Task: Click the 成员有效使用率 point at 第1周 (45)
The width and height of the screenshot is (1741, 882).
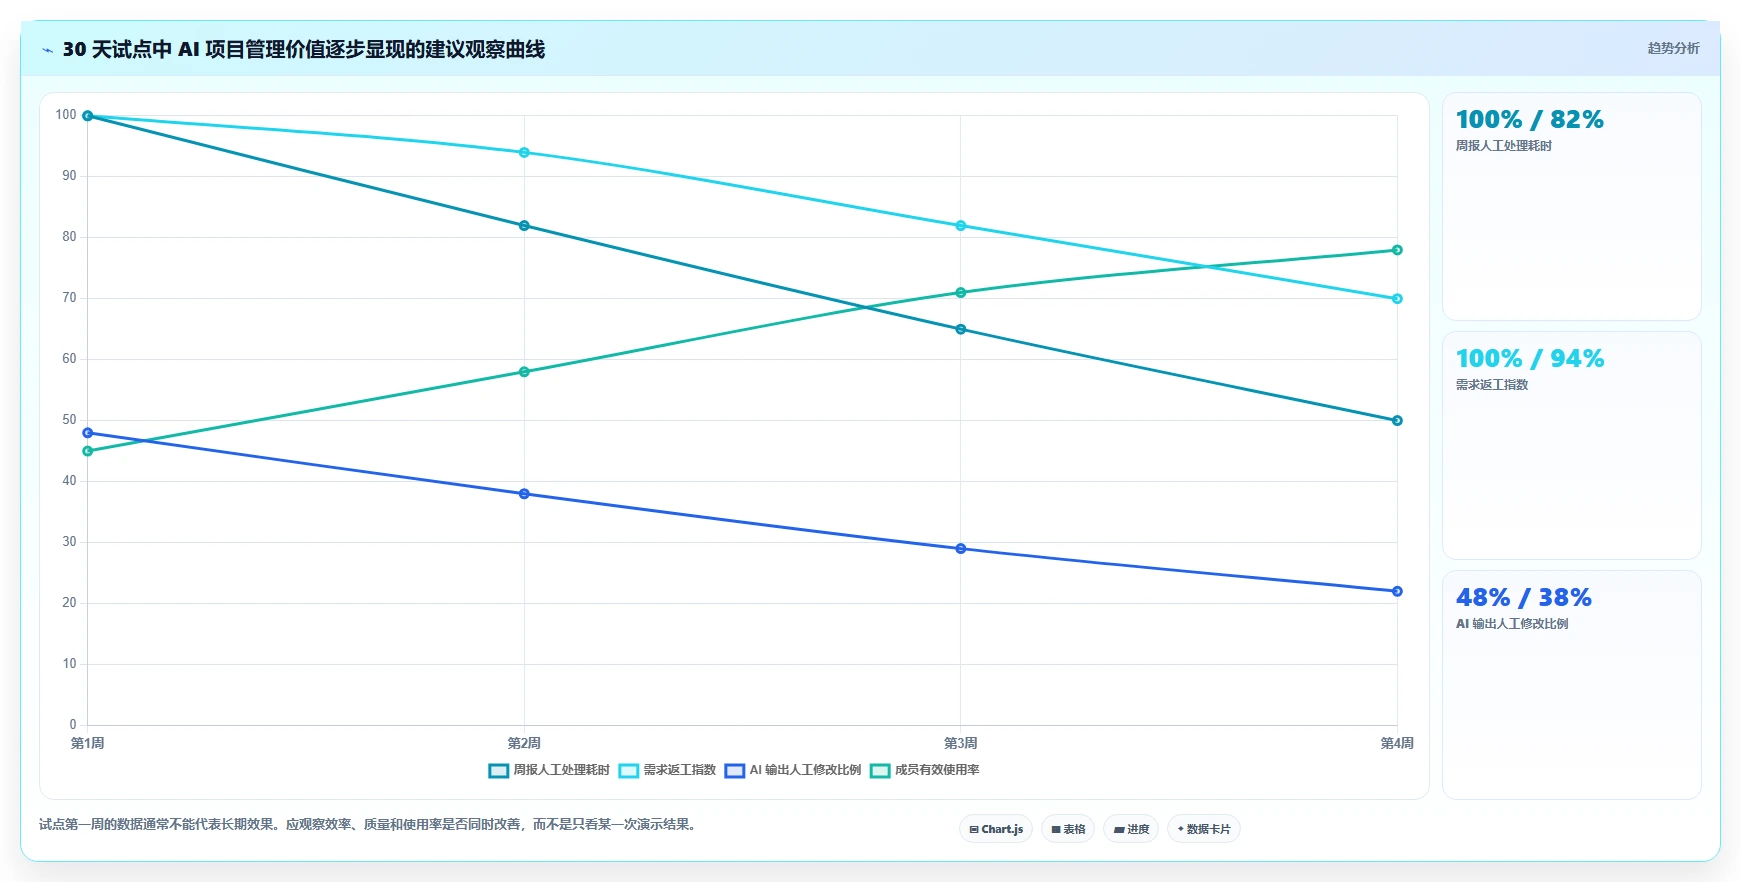Action: click(88, 451)
